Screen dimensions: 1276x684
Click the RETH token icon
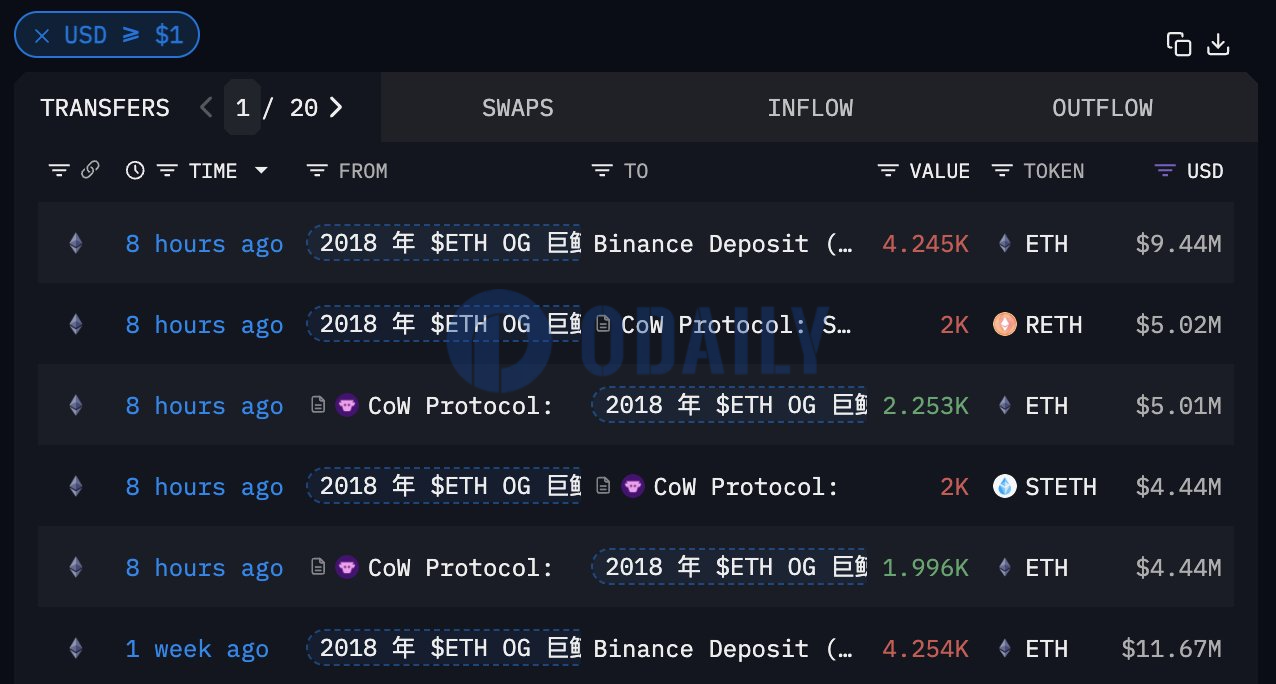pyautogui.click(x=1005, y=325)
